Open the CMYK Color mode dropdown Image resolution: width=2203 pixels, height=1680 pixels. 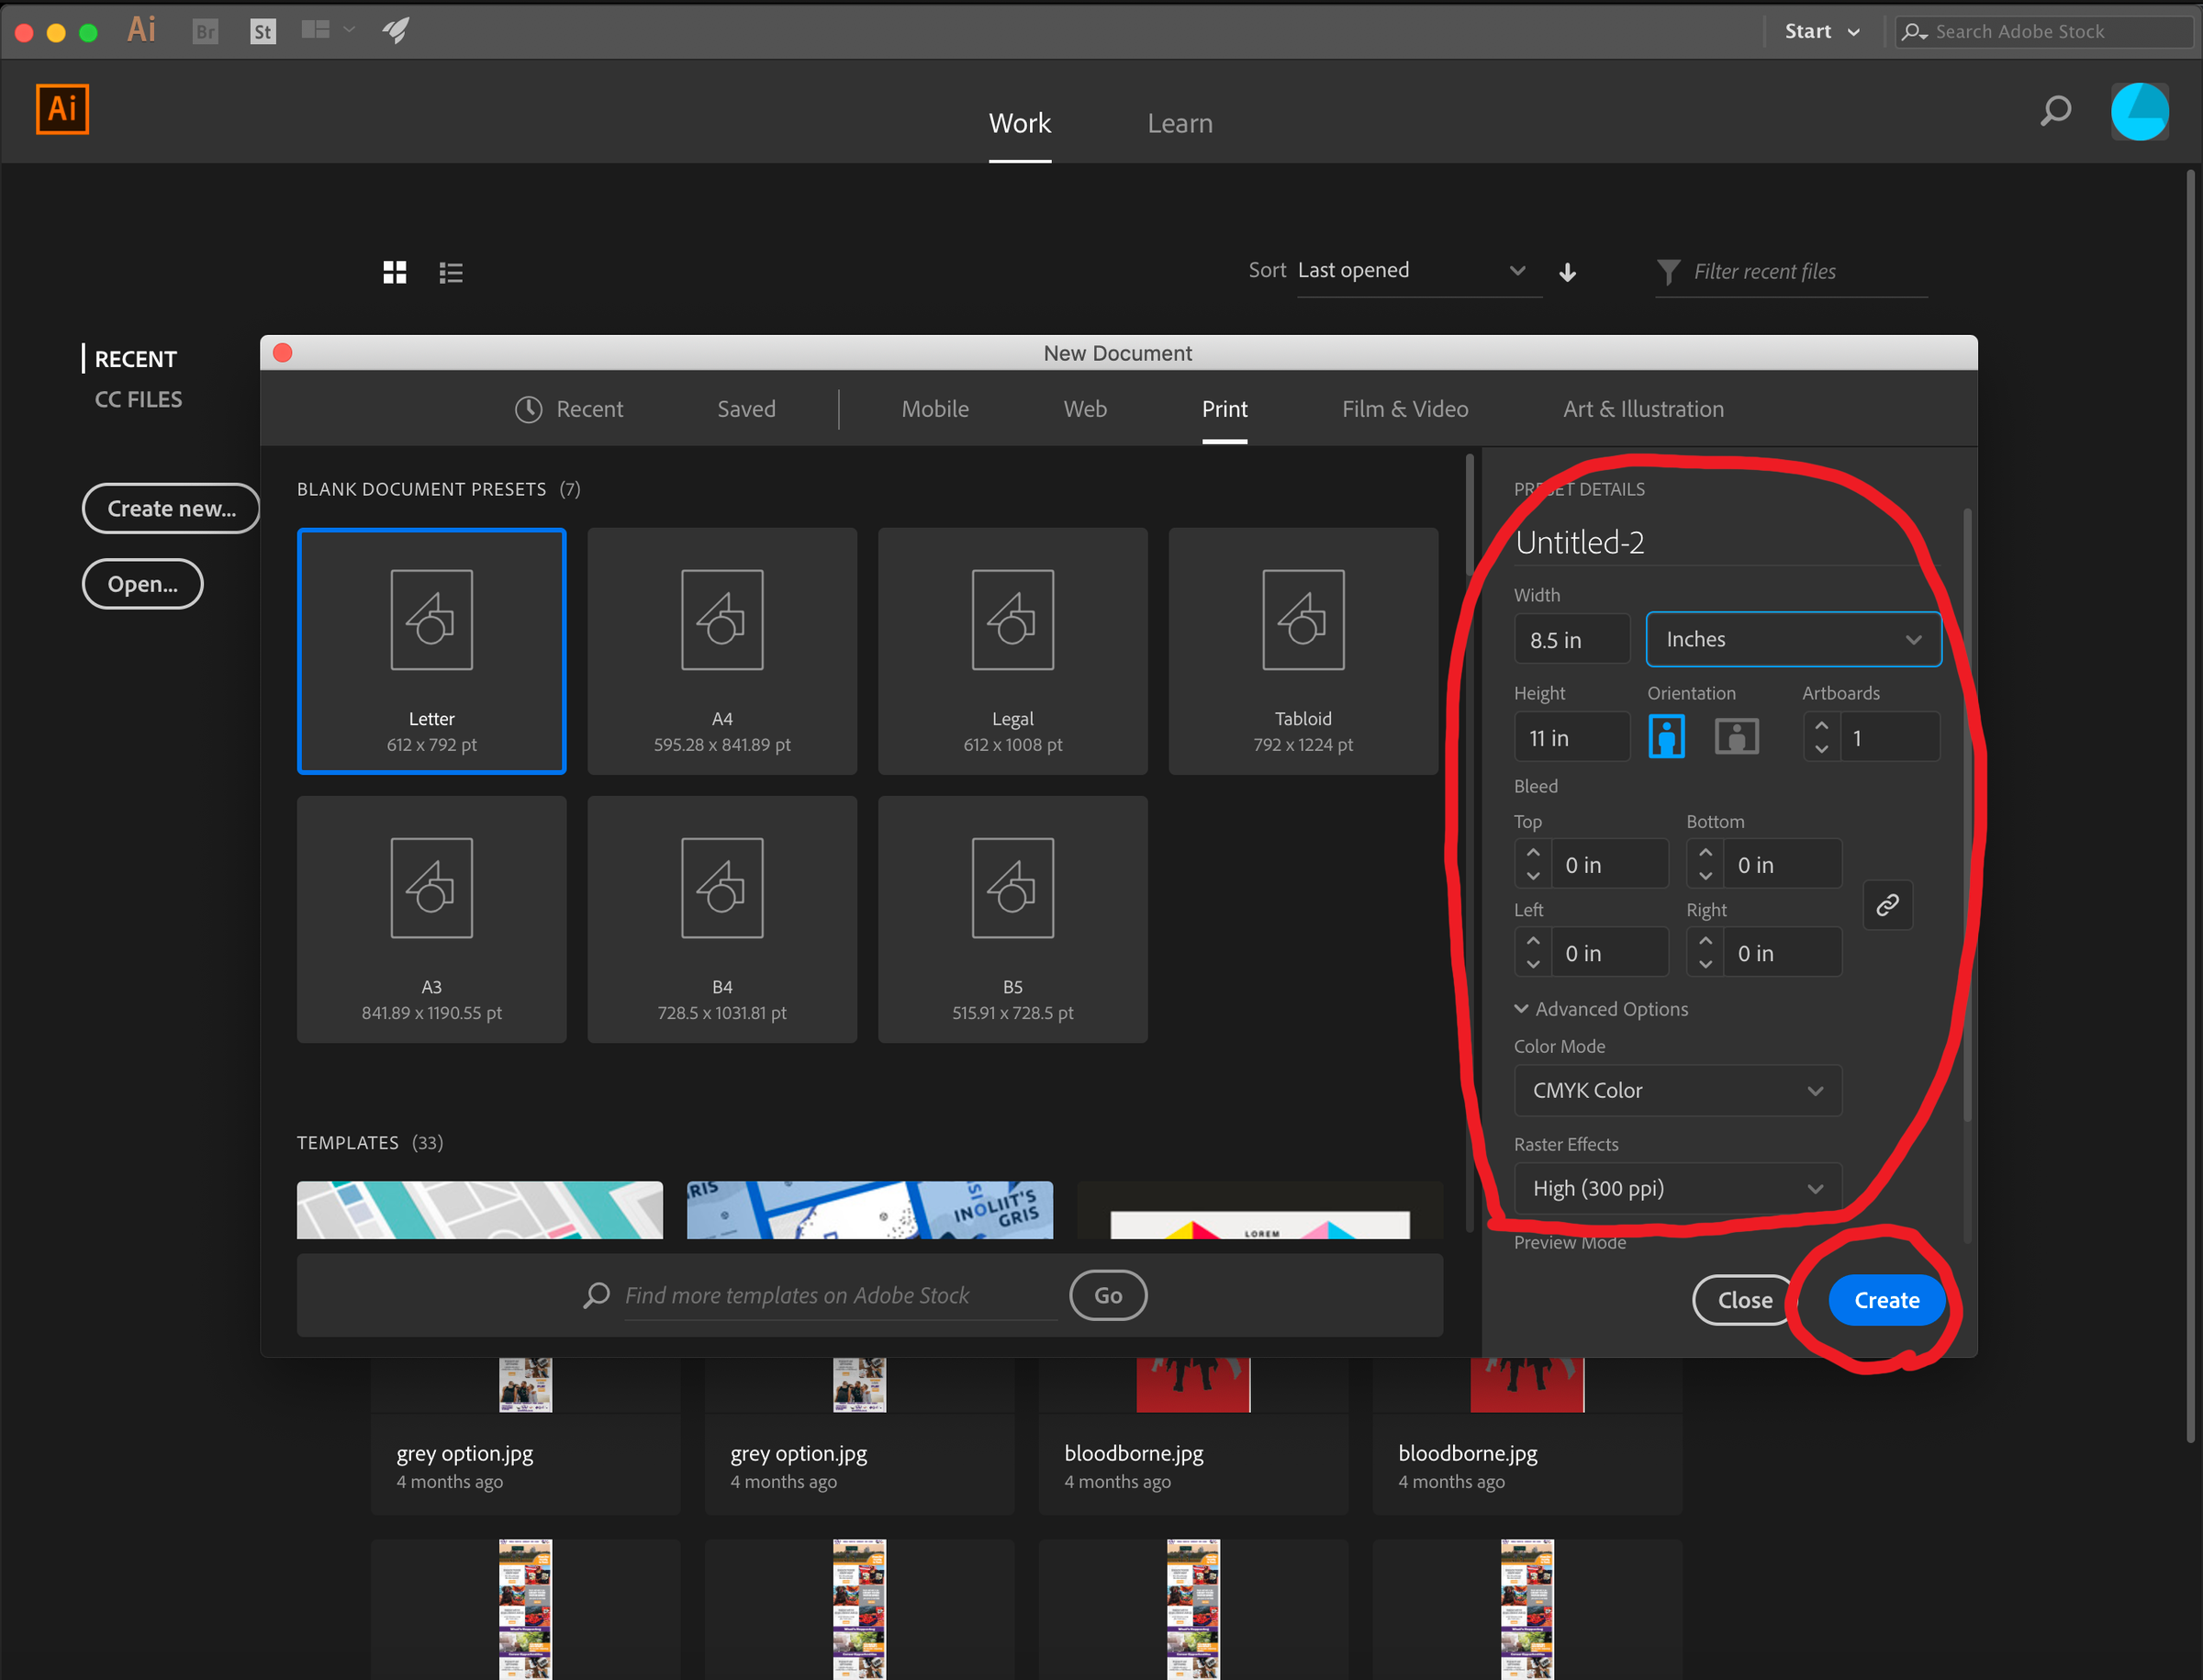[x=1677, y=1090]
